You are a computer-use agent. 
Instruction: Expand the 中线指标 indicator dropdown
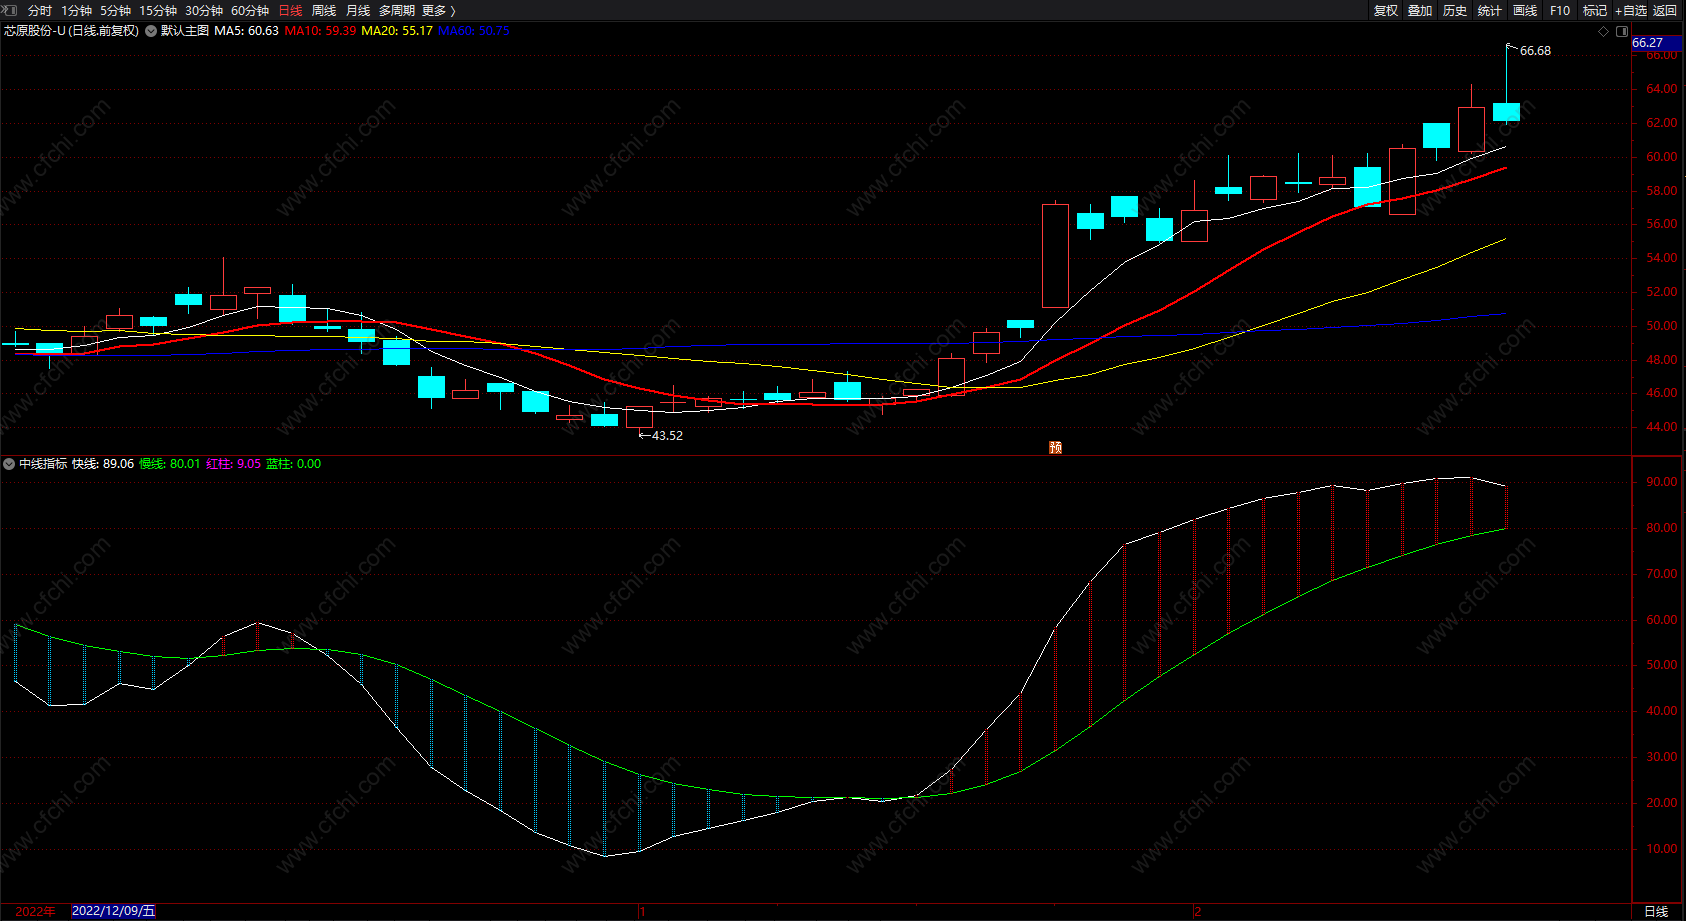(x=9, y=464)
